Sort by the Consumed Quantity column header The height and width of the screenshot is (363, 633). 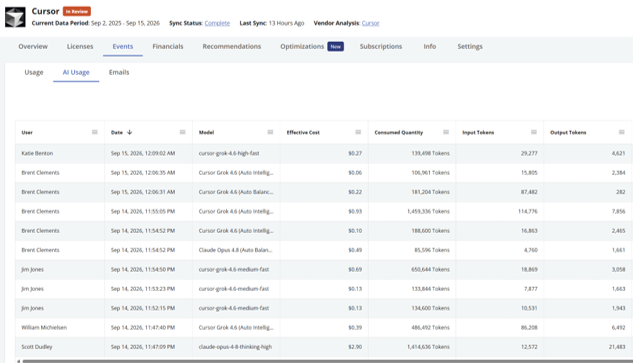[x=399, y=132]
